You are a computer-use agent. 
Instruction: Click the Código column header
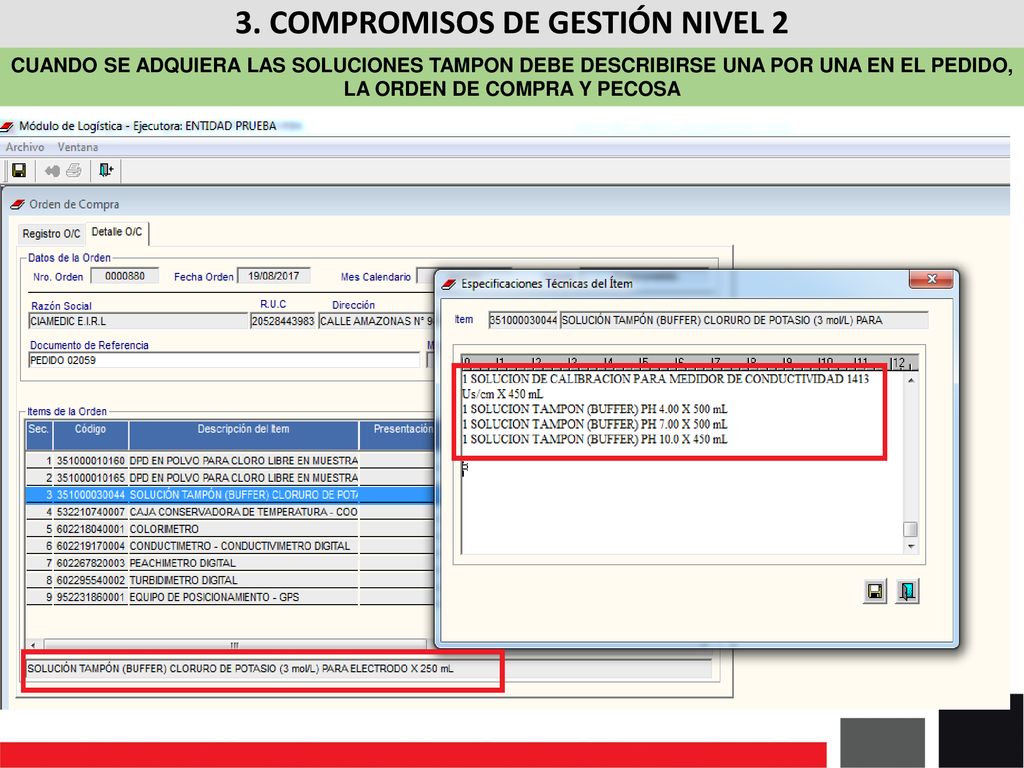tap(90, 435)
